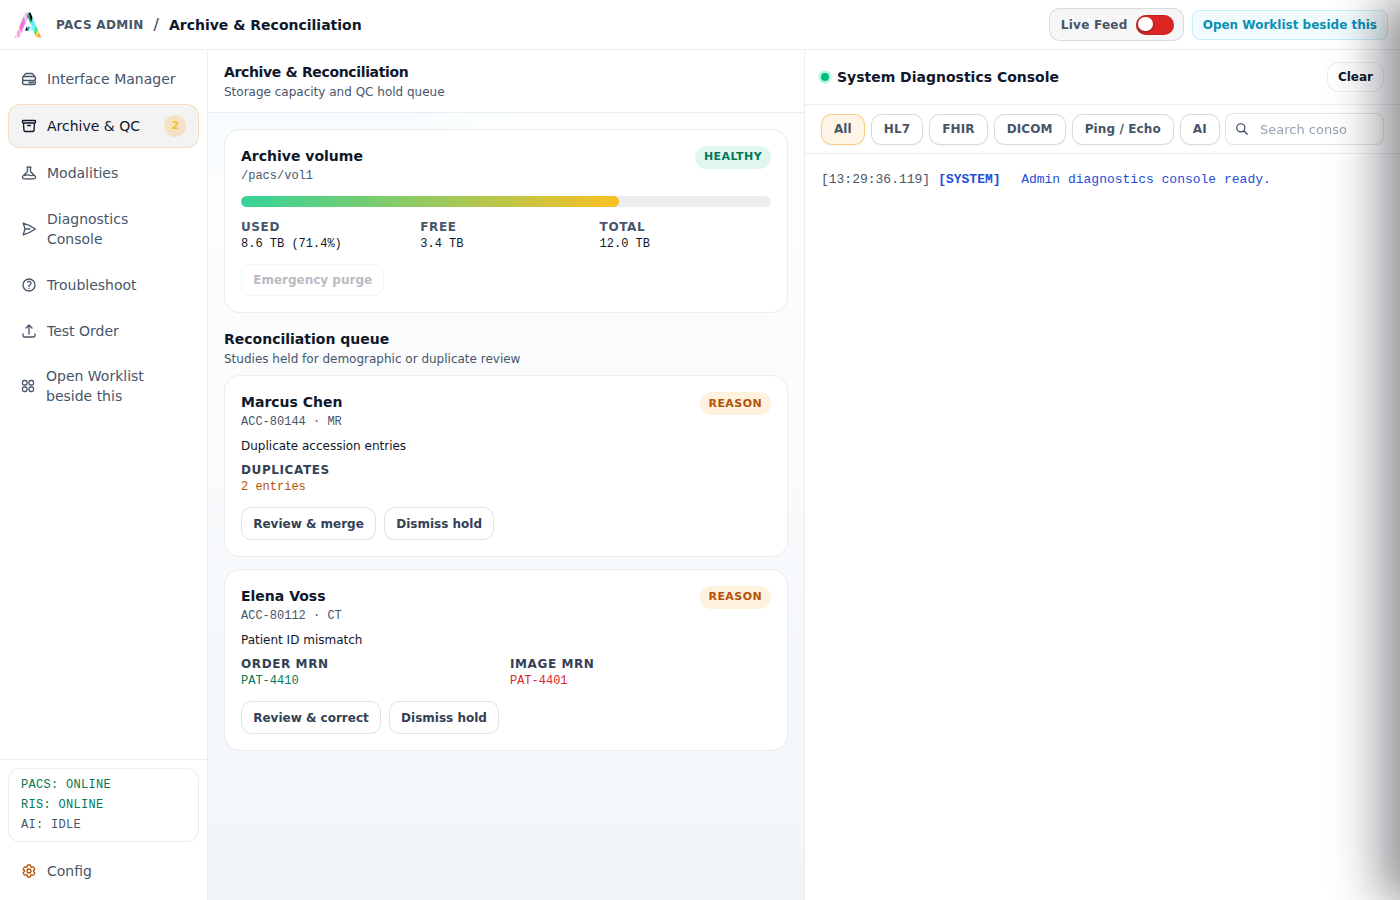This screenshot has height=900, width=1400.
Task: Filter console by Ping / Echo
Action: (x=1123, y=129)
